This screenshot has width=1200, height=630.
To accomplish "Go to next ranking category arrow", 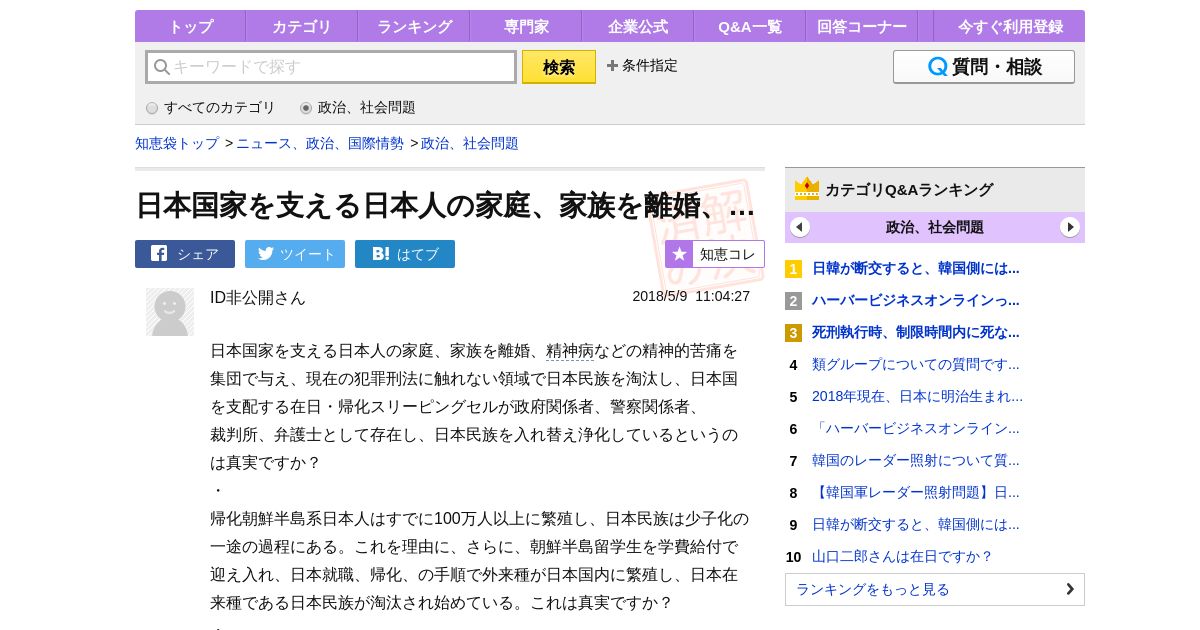I will pyautogui.click(x=1070, y=227).
